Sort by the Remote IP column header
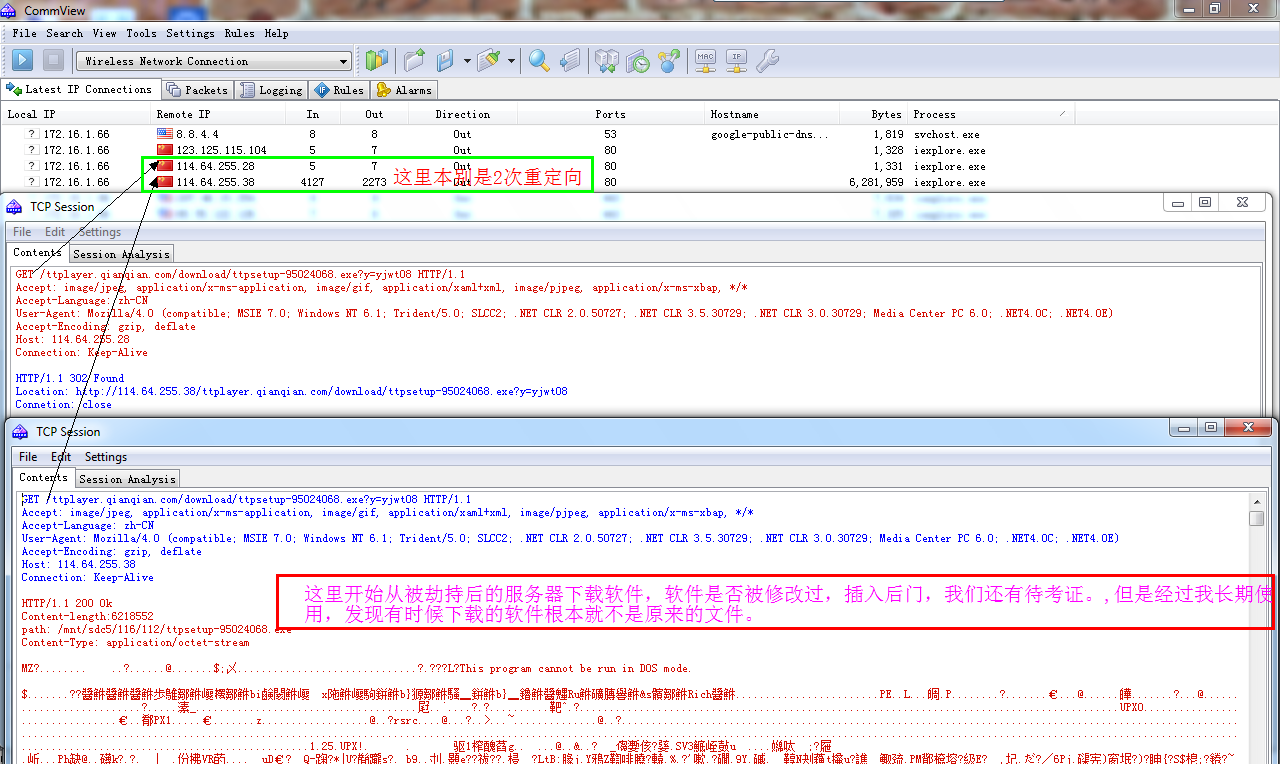 218,114
